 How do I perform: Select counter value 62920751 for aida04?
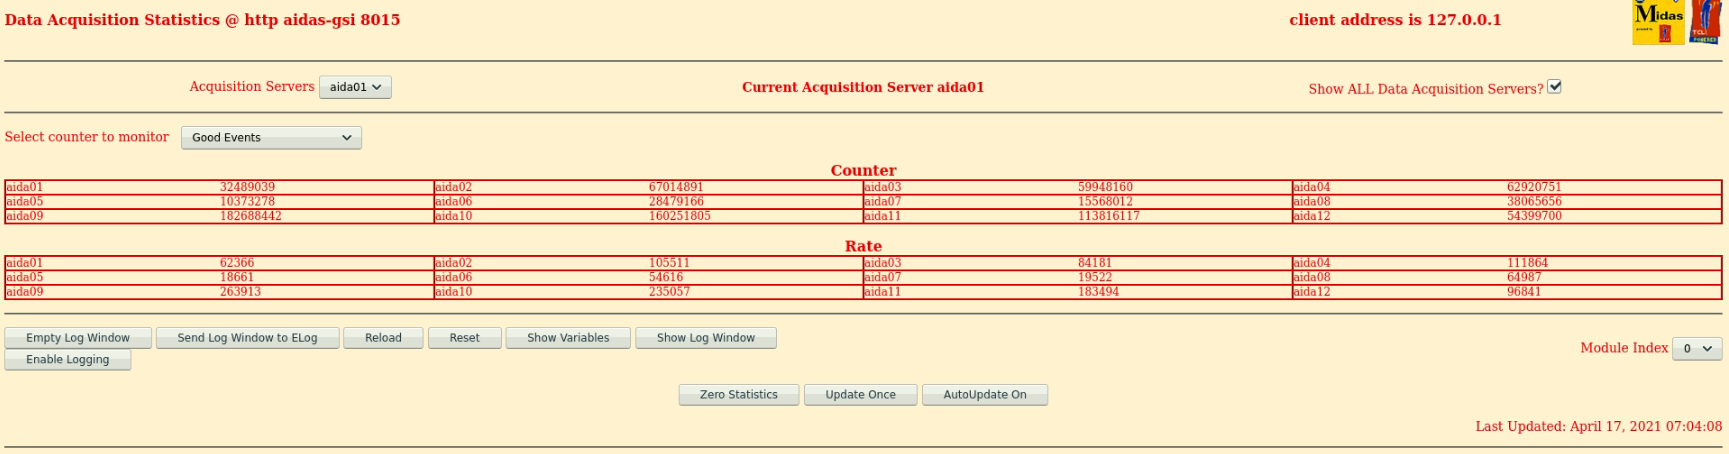point(1534,187)
